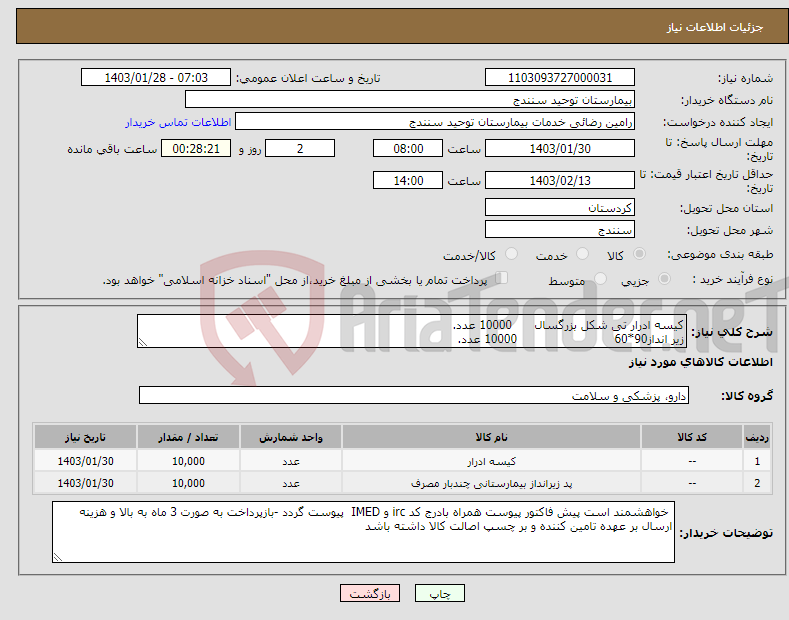Click the شماره نیاز label
The width and height of the screenshot is (789, 620).
tap(745, 78)
